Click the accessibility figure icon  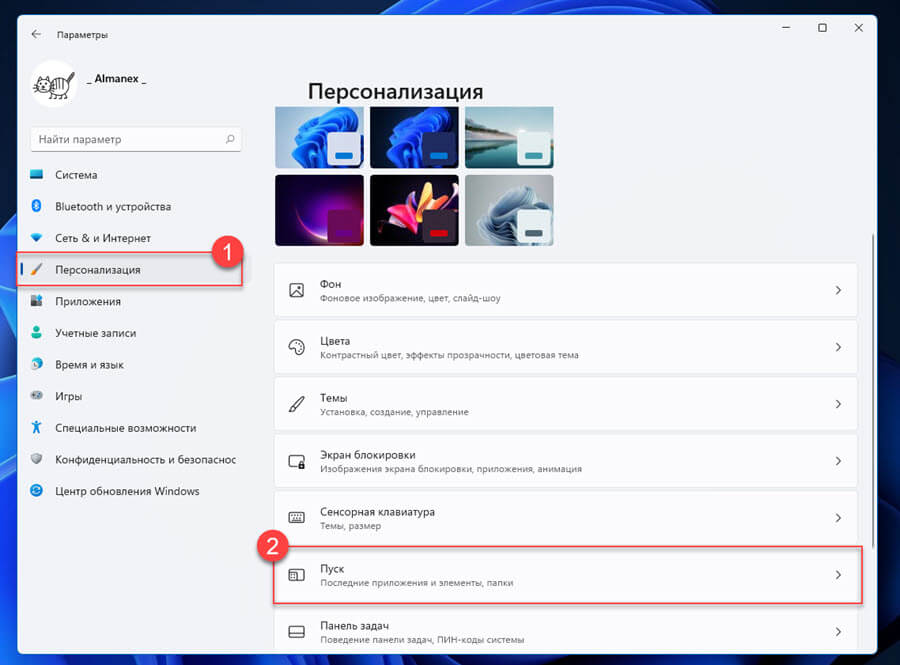click(36, 427)
